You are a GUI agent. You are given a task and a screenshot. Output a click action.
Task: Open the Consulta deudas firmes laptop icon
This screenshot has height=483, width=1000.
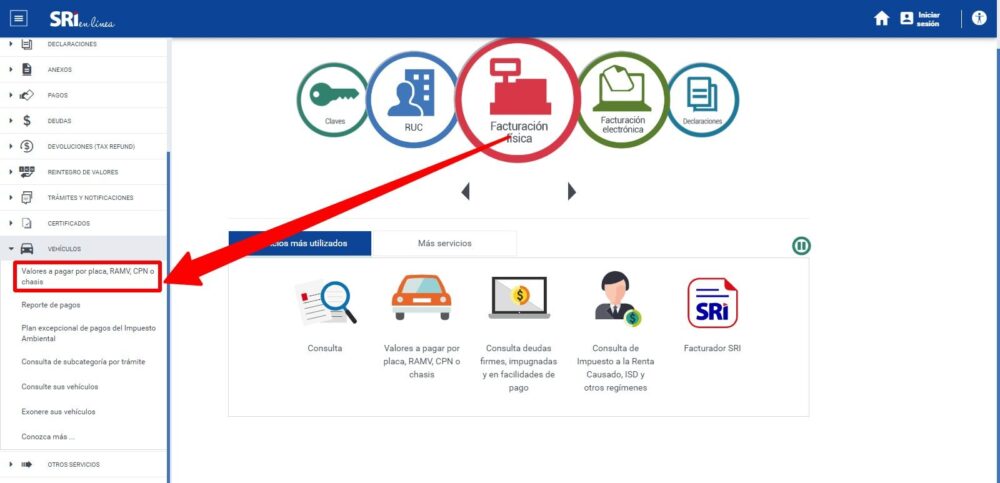(519, 297)
